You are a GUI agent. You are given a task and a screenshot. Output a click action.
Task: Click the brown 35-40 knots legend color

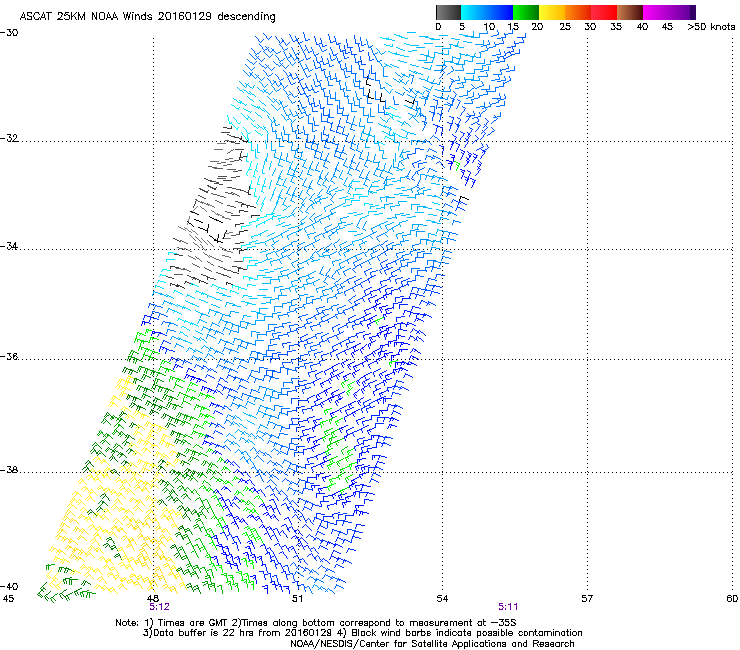(630, 12)
